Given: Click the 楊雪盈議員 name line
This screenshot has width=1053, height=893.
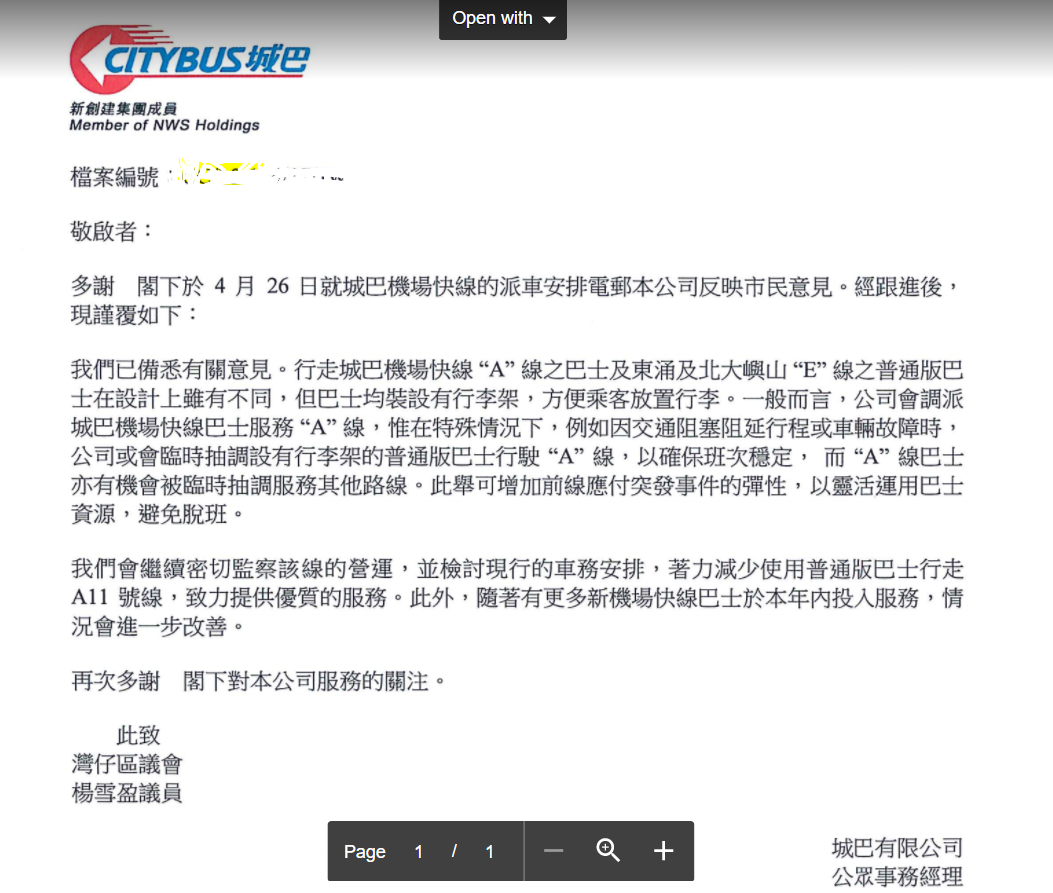Looking at the screenshot, I should (x=127, y=794).
